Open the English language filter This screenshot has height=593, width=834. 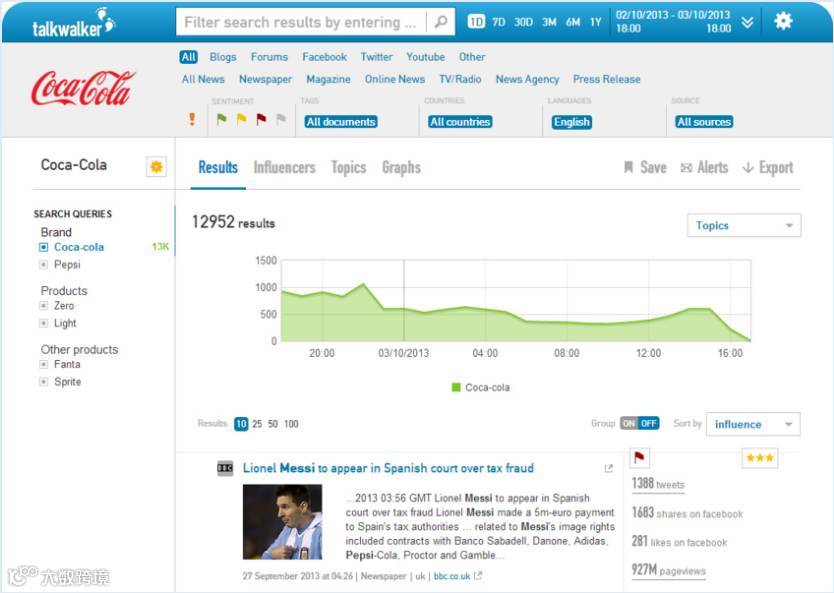tap(572, 122)
